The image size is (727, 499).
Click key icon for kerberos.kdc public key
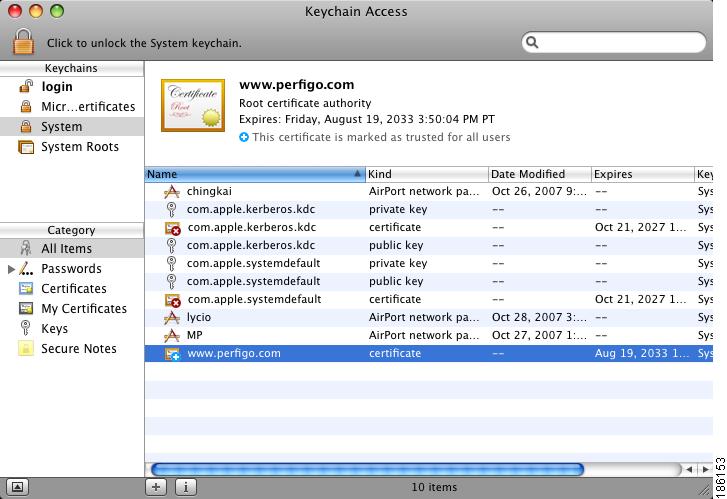point(172,246)
